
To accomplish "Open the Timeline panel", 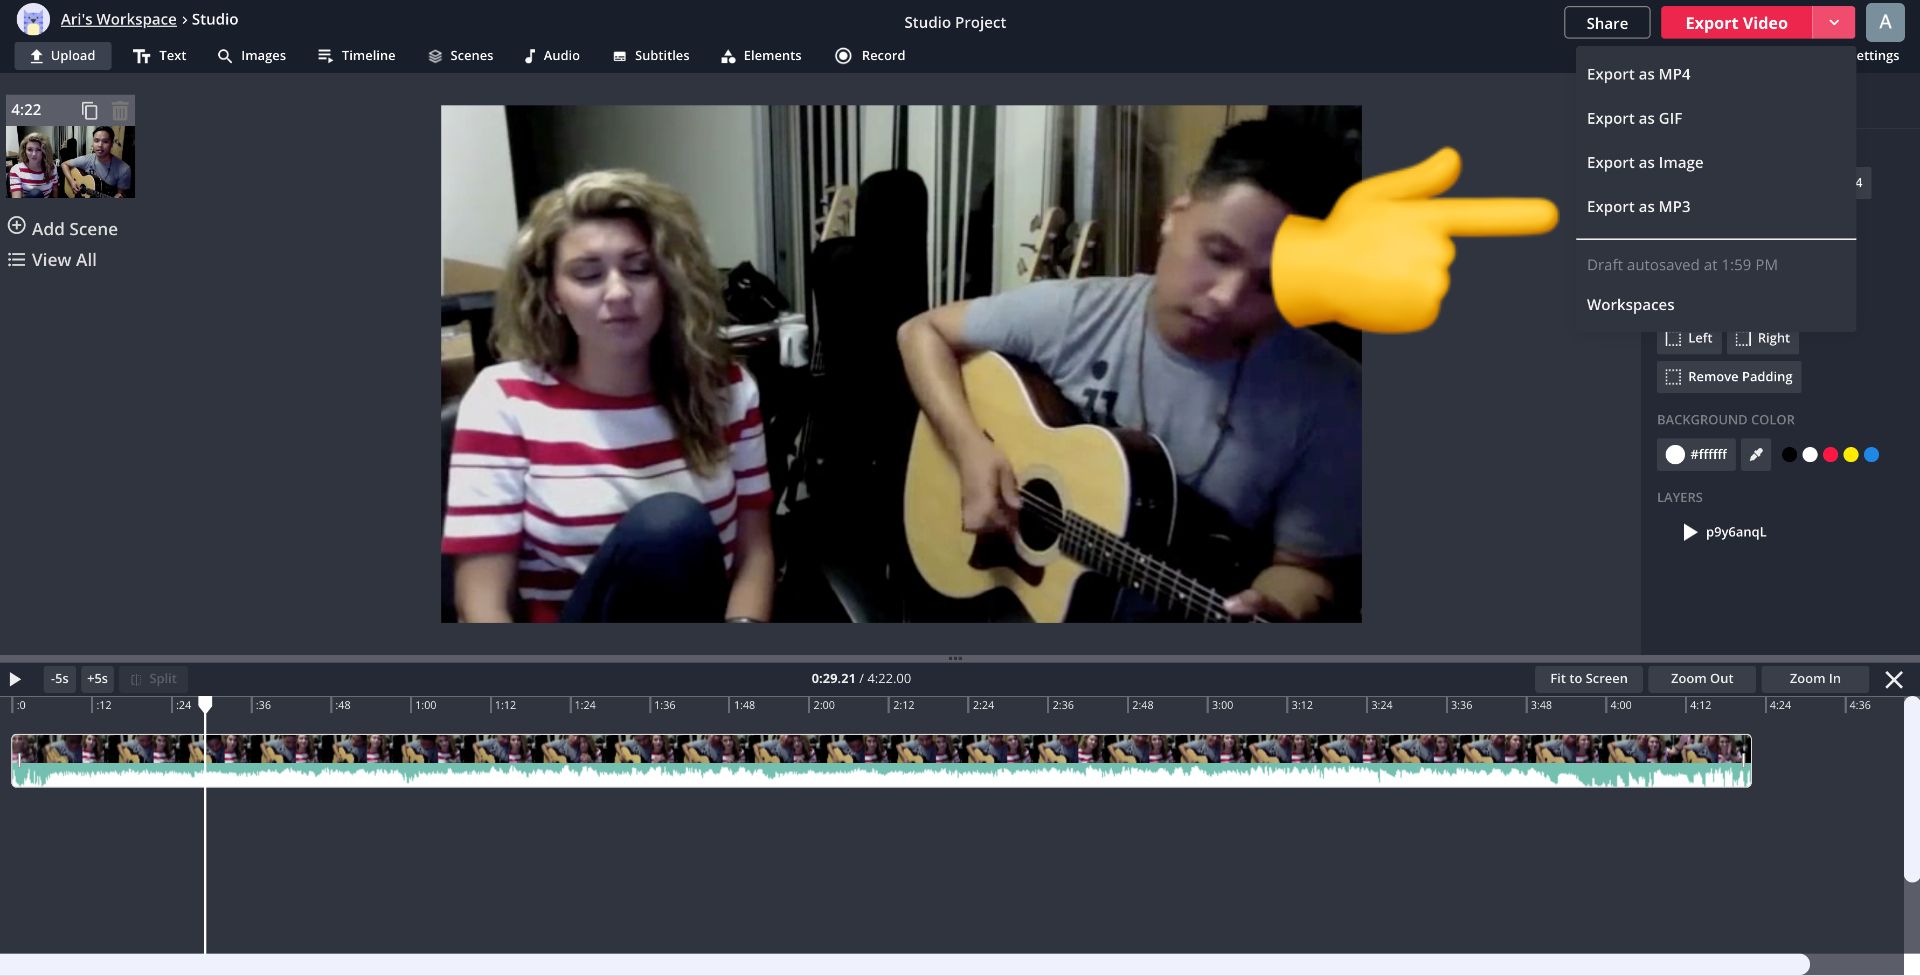I will point(355,55).
